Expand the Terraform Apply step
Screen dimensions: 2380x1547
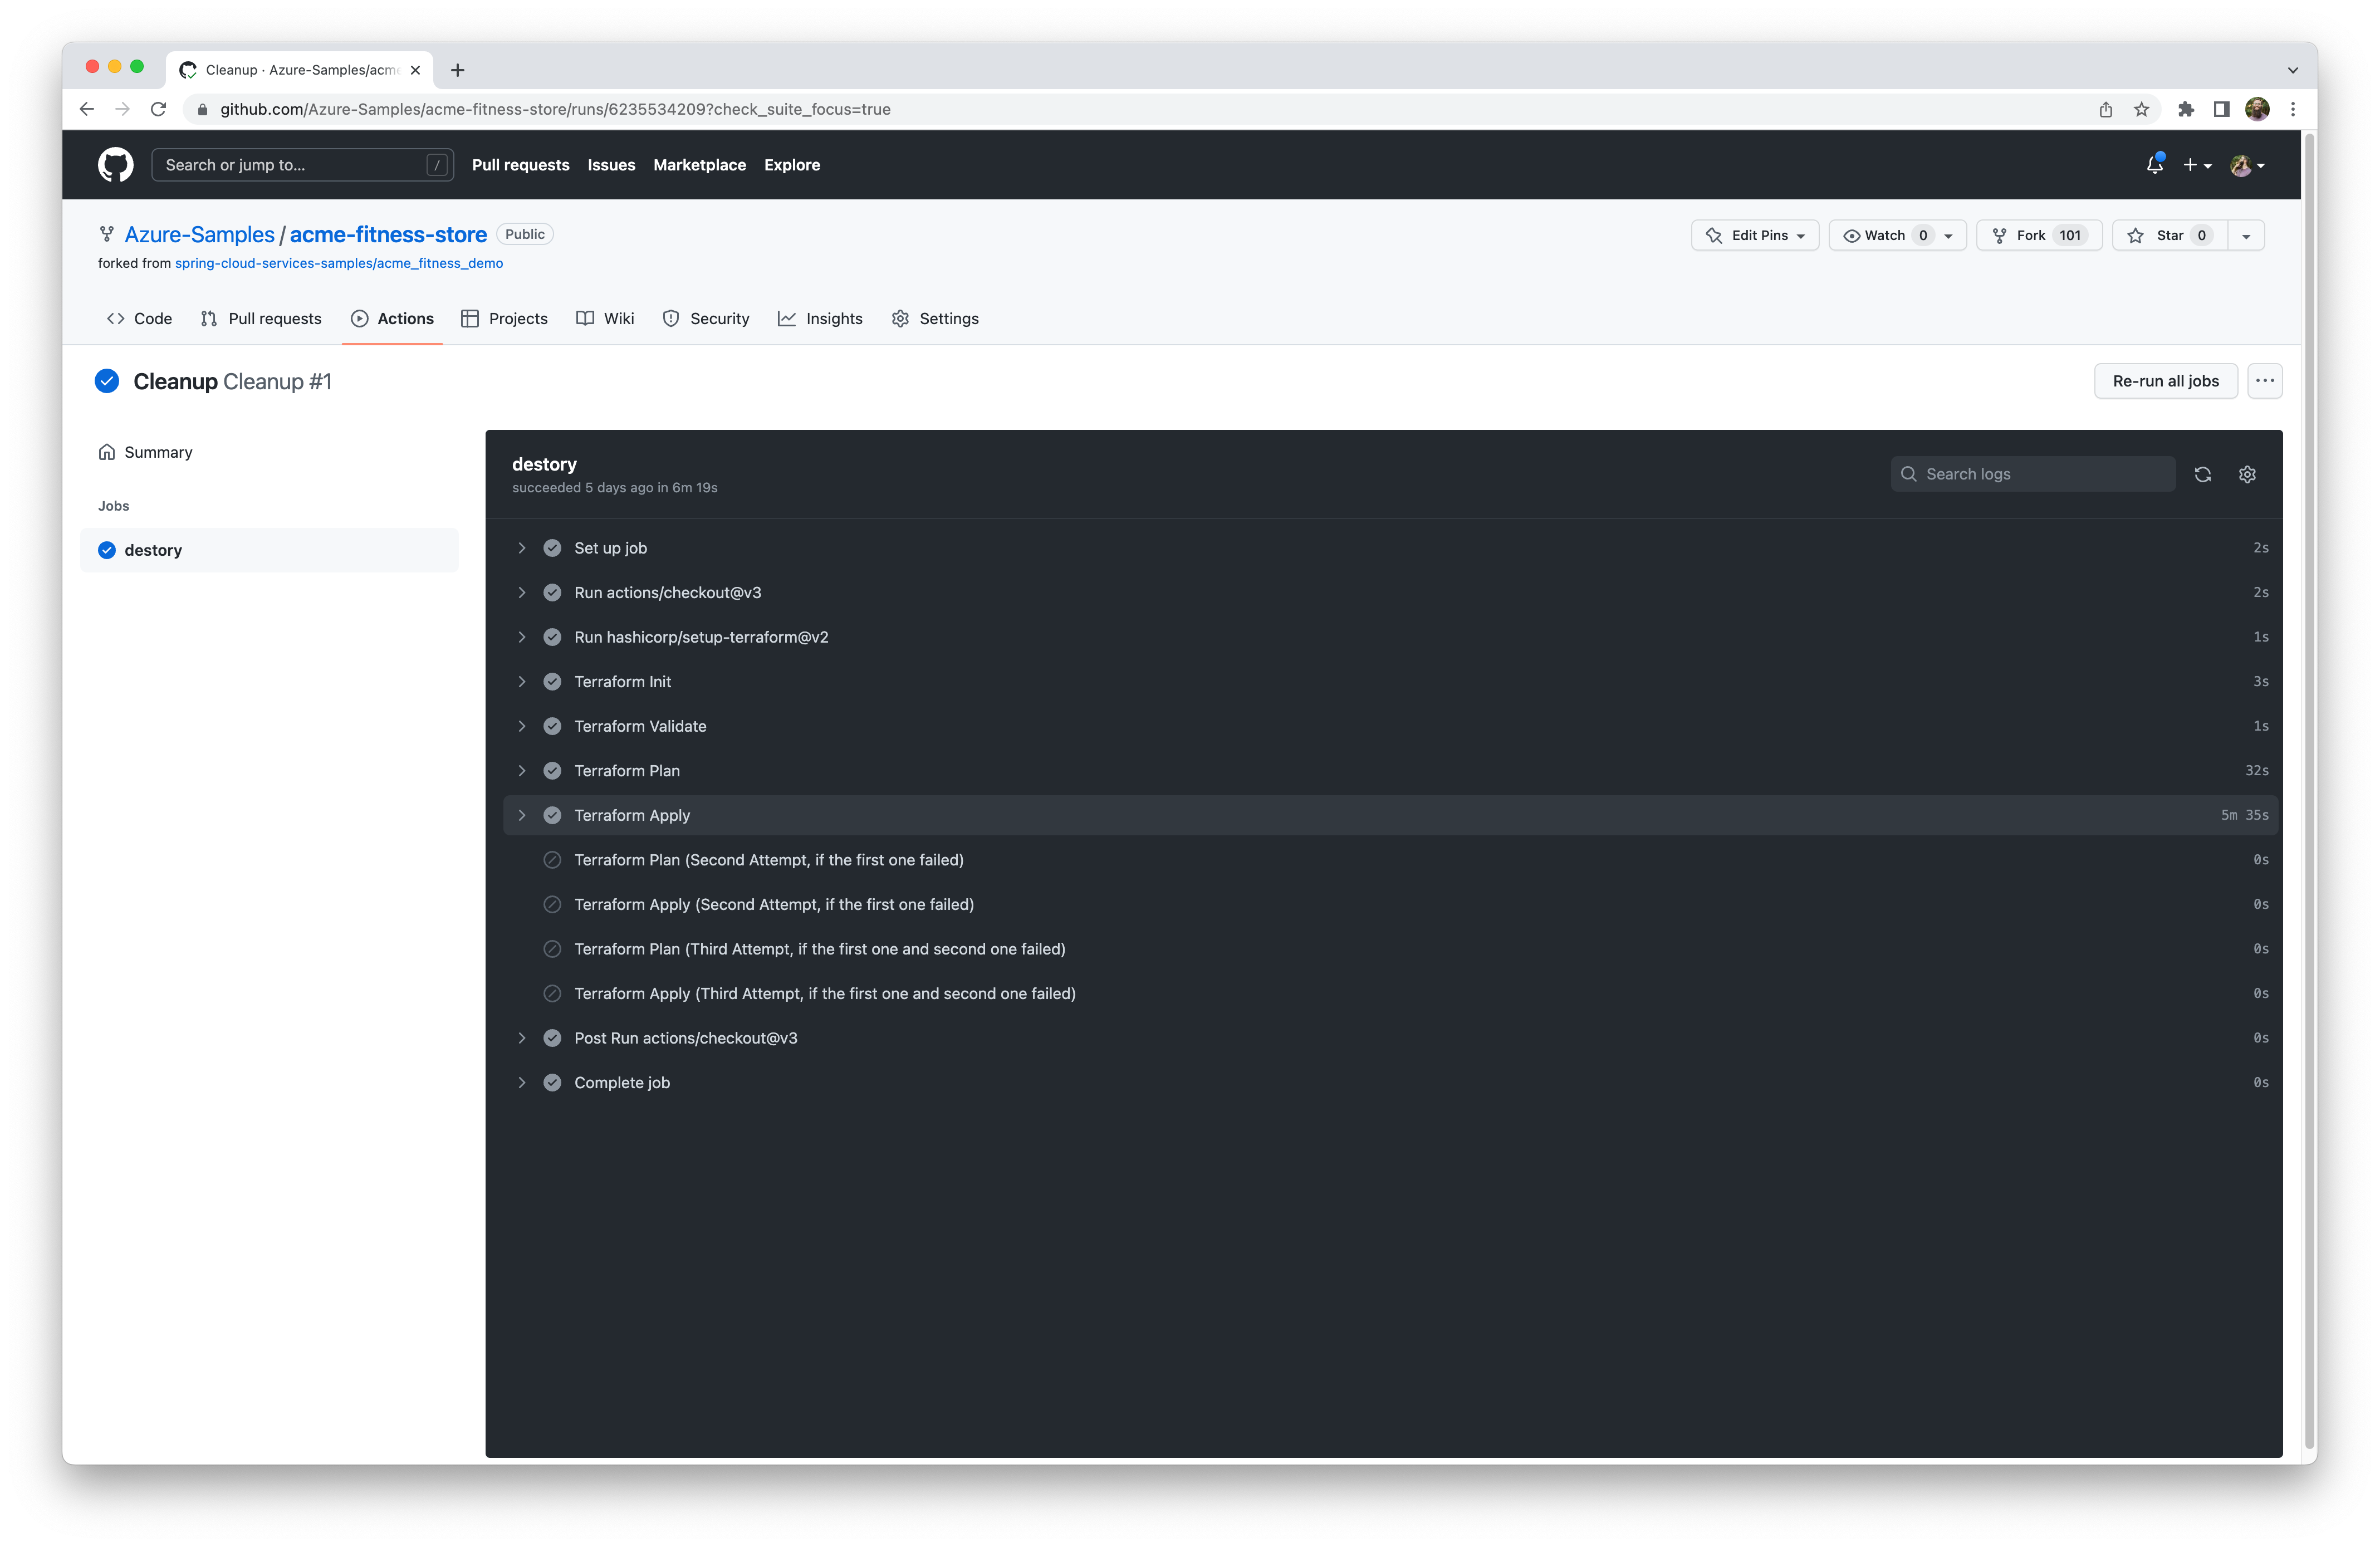[x=522, y=815]
